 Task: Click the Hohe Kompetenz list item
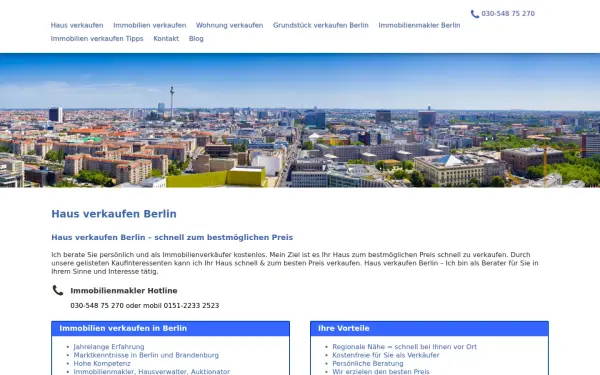click(102, 364)
